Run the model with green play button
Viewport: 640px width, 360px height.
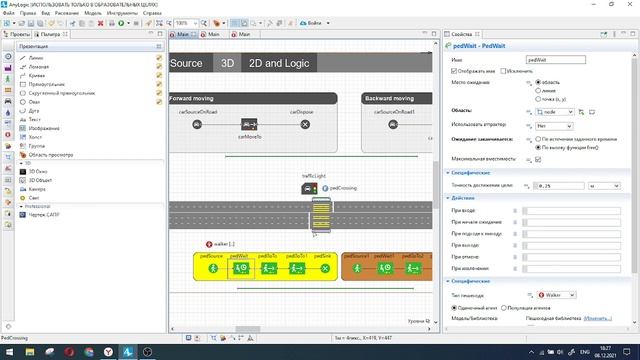[x=121, y=23]
